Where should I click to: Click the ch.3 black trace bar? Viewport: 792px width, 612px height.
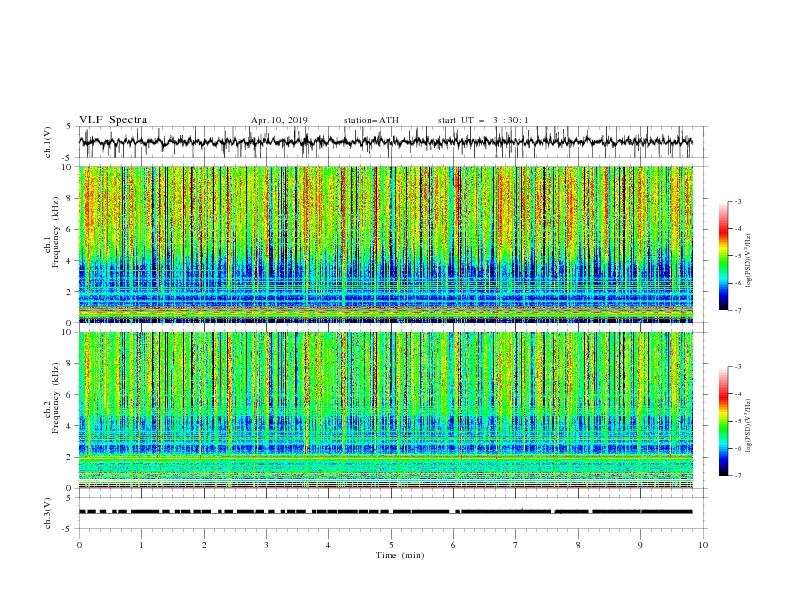click(x=386, y=512)
